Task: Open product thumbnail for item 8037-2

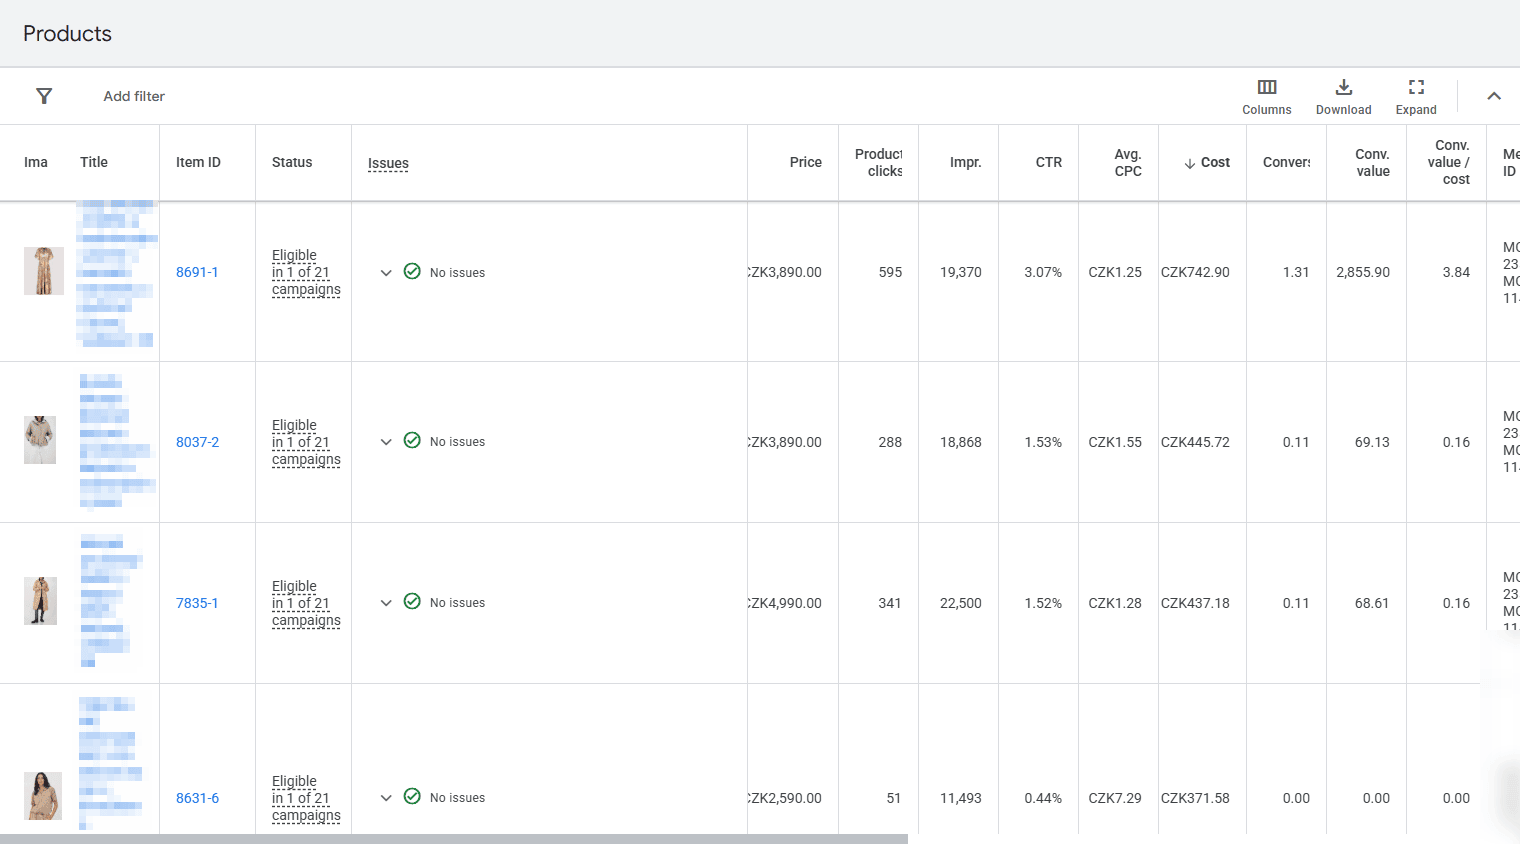Action: coord(40,440)
